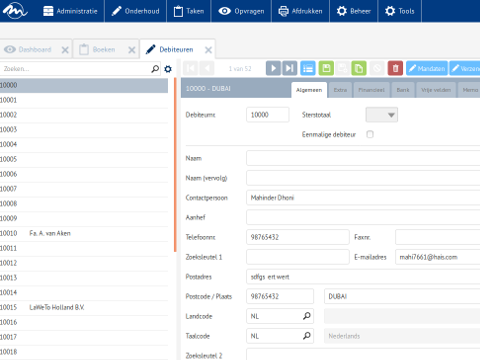
Task: Close the Debiteuren tab
Action: (x=208, y=50)
